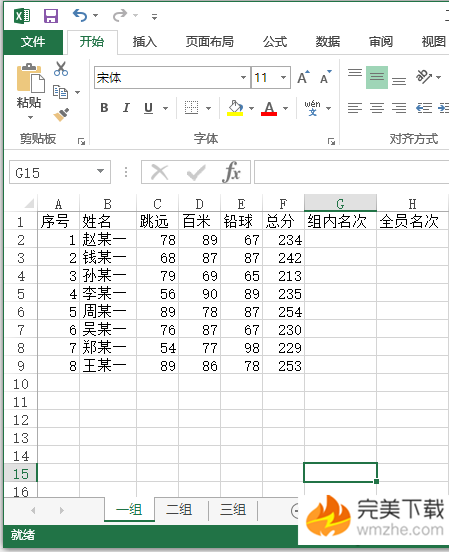This screenshot has height=552, width=449.
Task: Cancel formula entry with X
Action: pyautogui.click(x=160, y=172)
